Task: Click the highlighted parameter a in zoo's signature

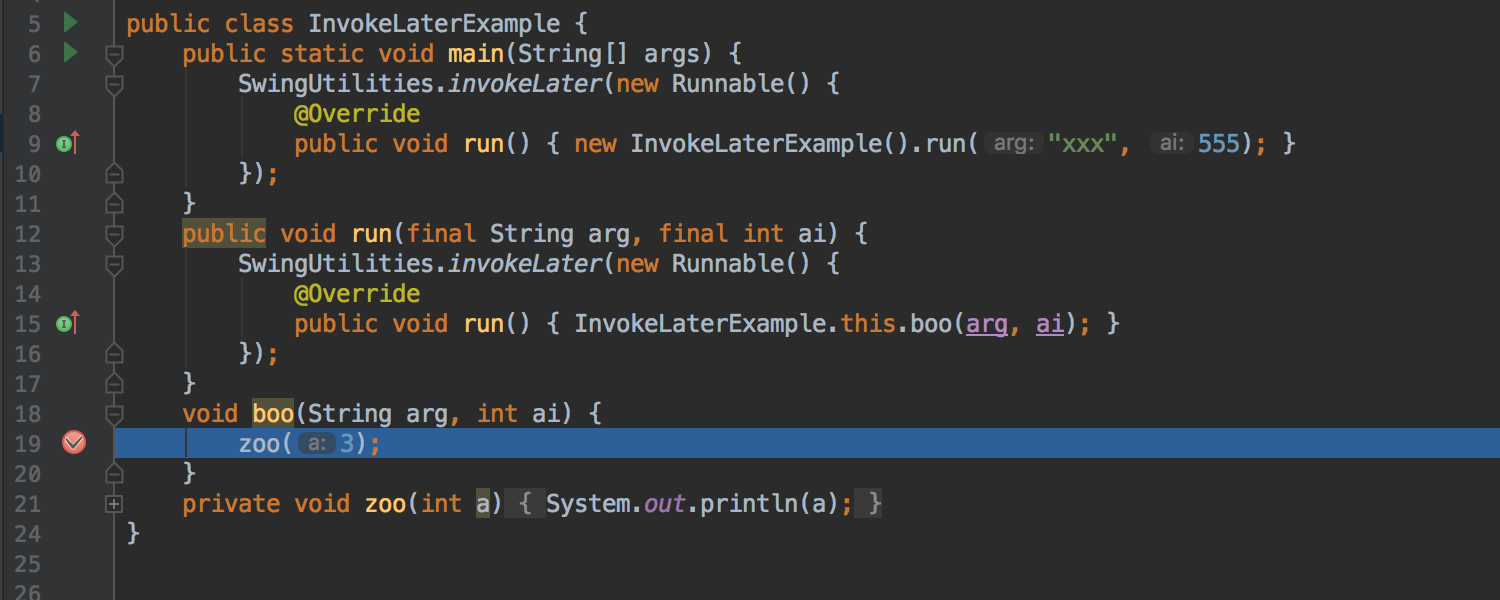Action: (483, 503)
